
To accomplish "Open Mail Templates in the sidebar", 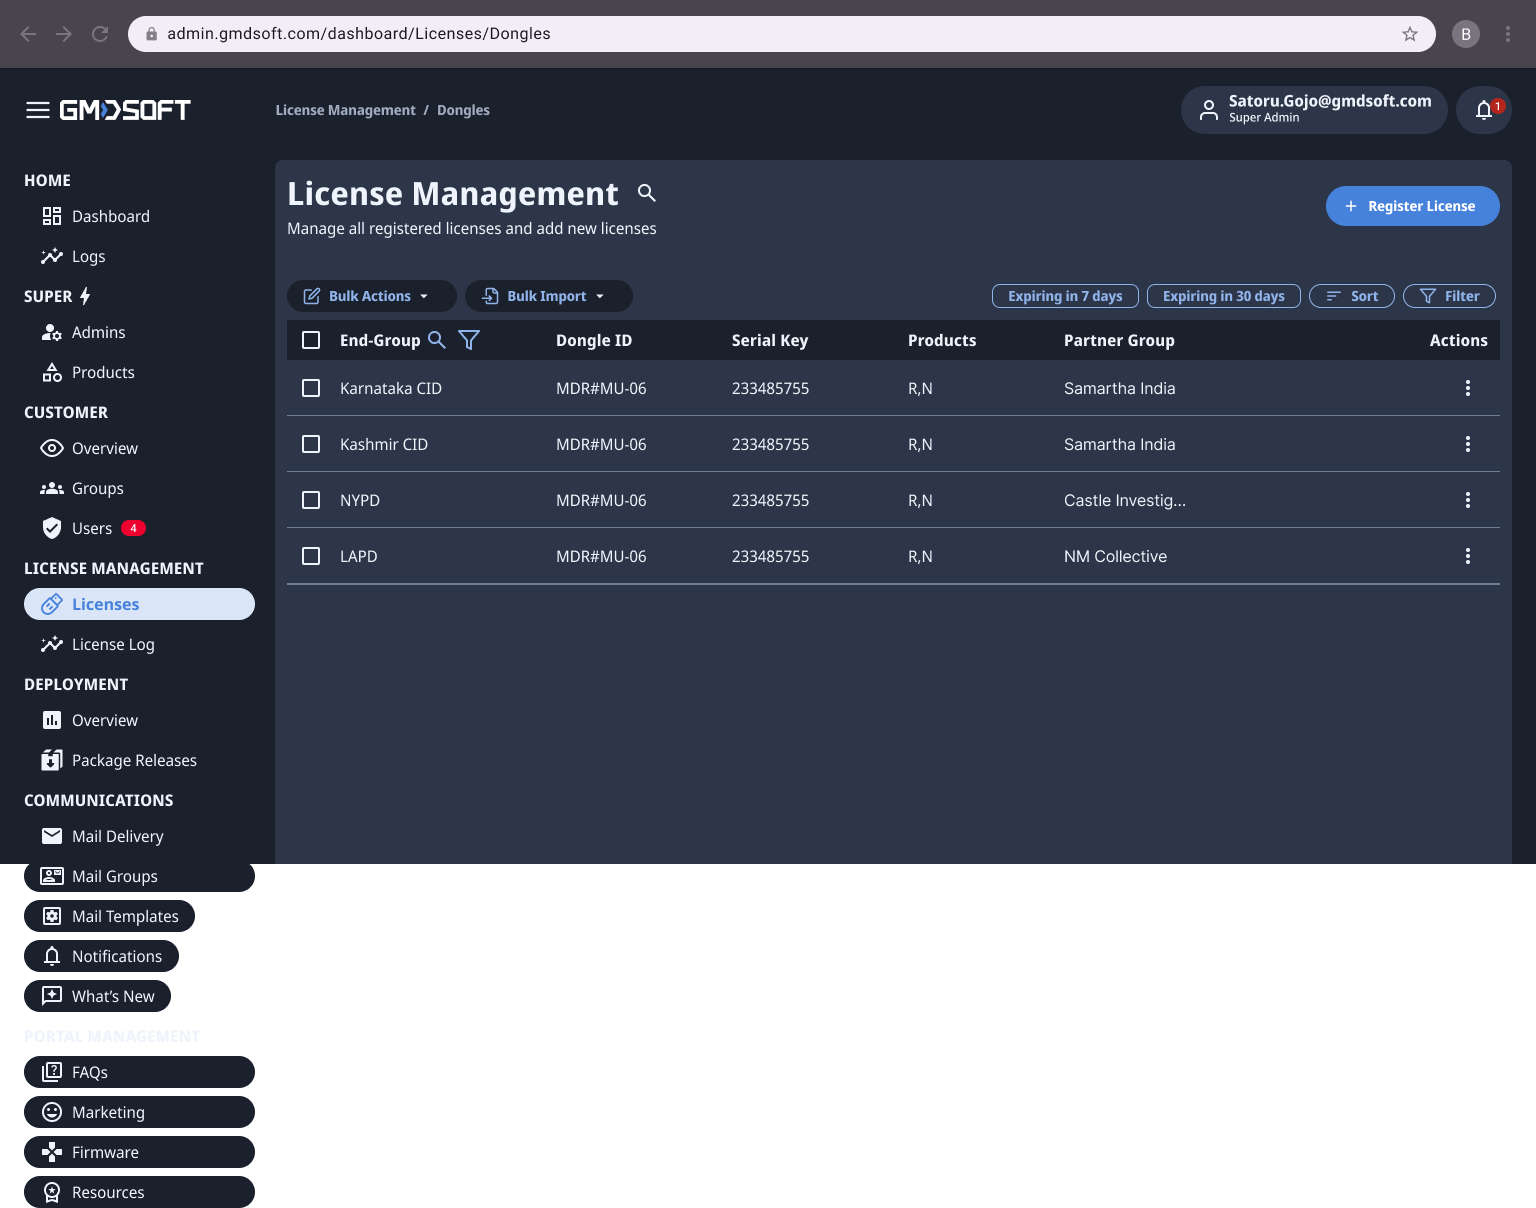I will click(109, 916).
